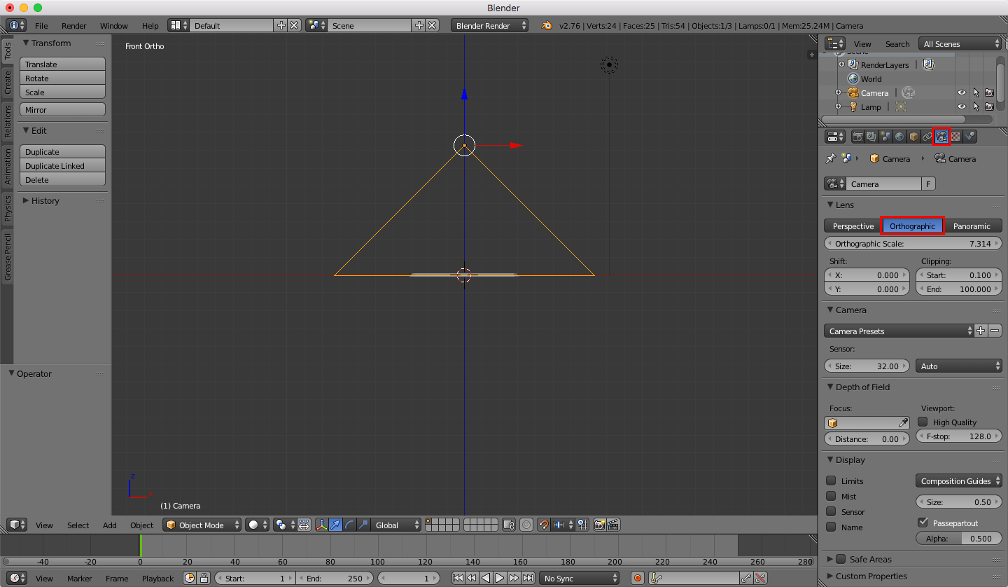The image size is (1008, 587).
Task: Open the sensor fit Auto dropdown
Action: [x=958, y=366]
